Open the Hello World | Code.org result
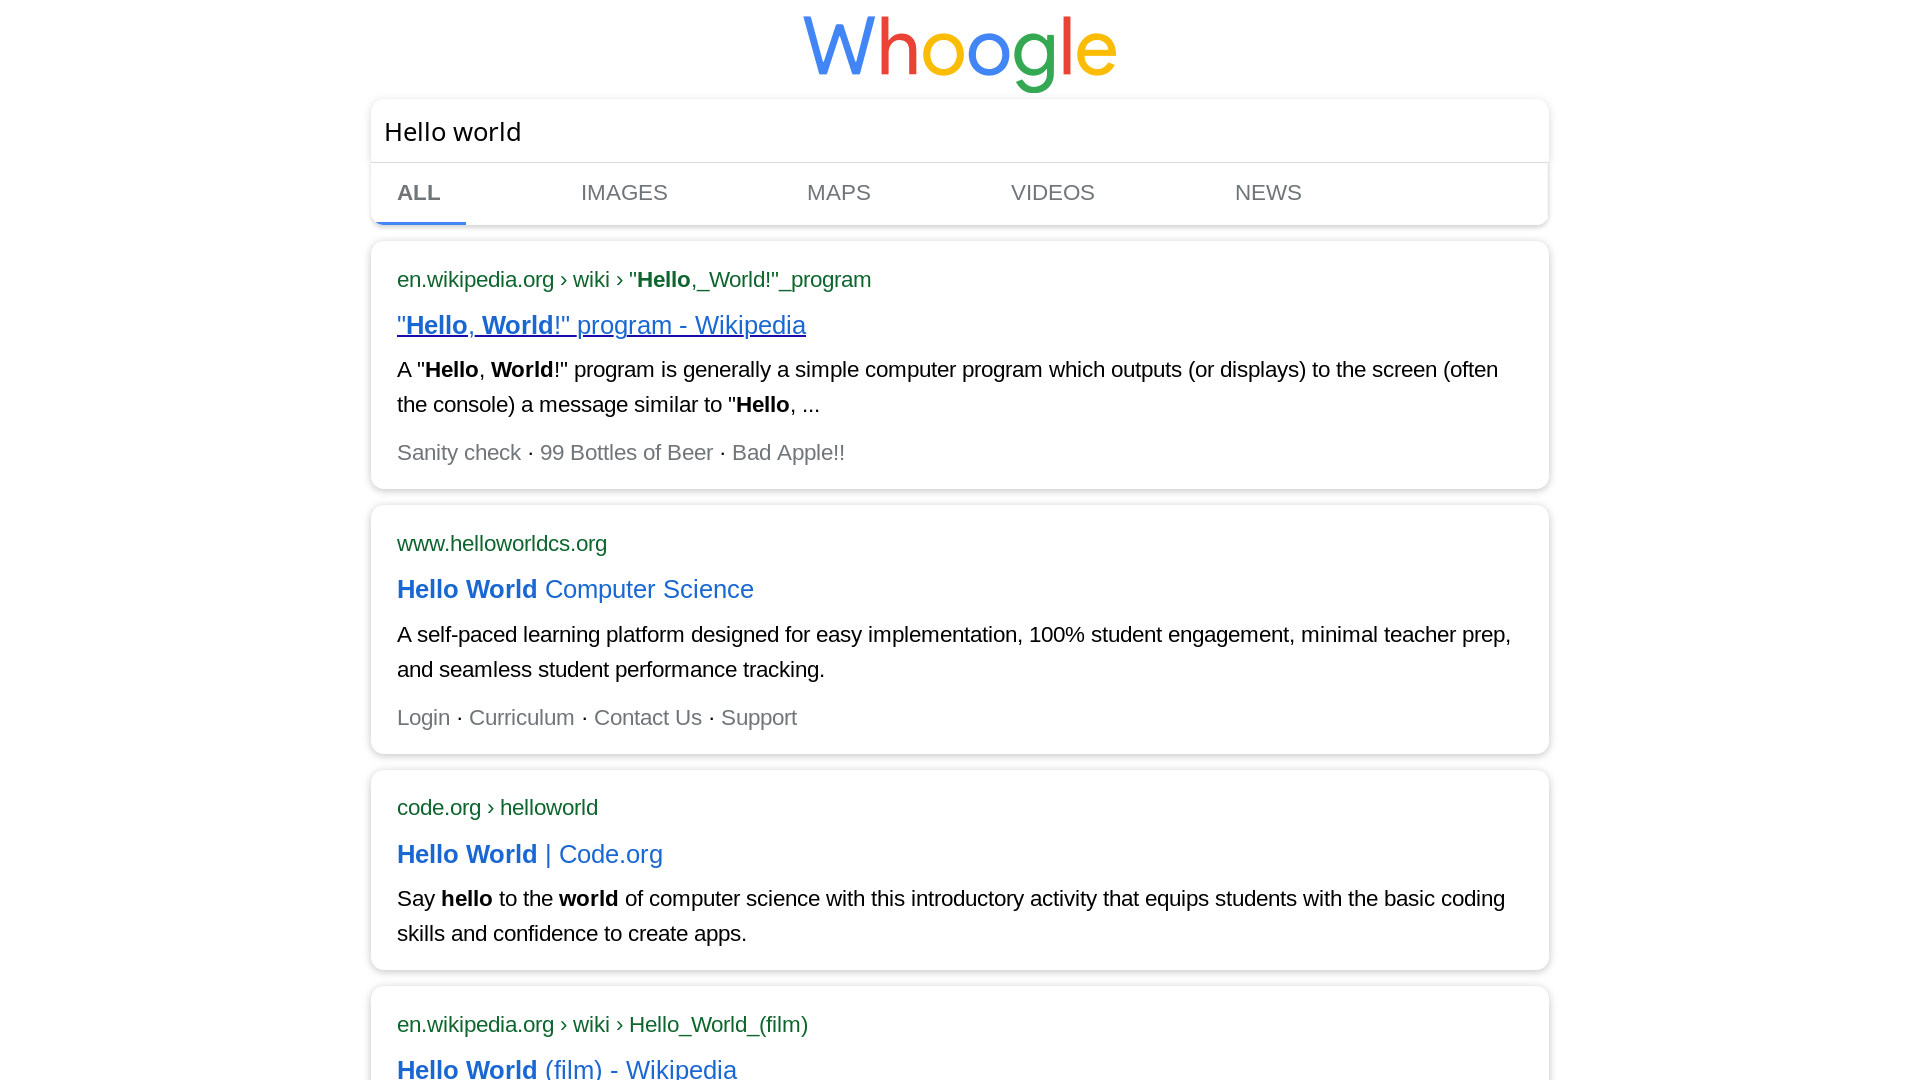The image size is (1920, 1080). [529, 855]
